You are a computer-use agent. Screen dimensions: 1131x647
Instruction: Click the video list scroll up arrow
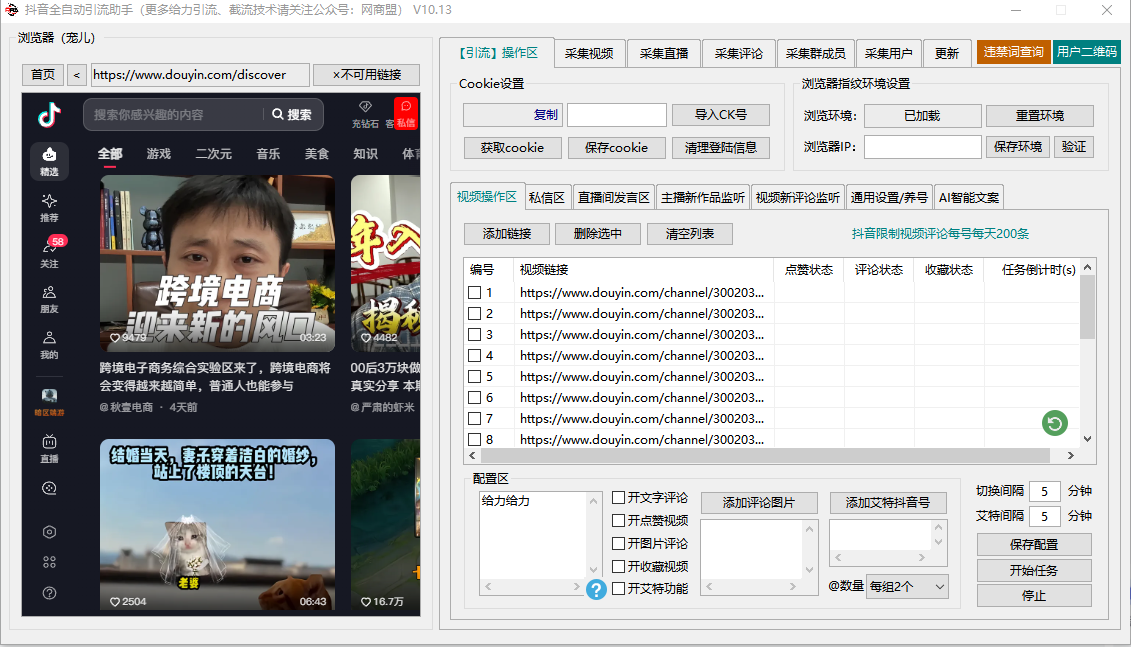tap(1088, 268)
